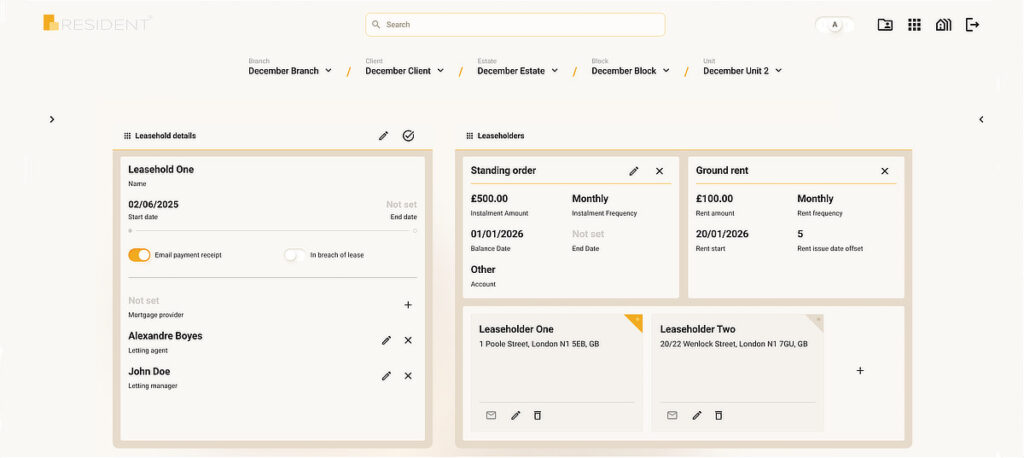The width and height of the screenshot is (1024, 458).
Task: Edit letting agent Alexandre Boyes
Action: click(386, 340)
